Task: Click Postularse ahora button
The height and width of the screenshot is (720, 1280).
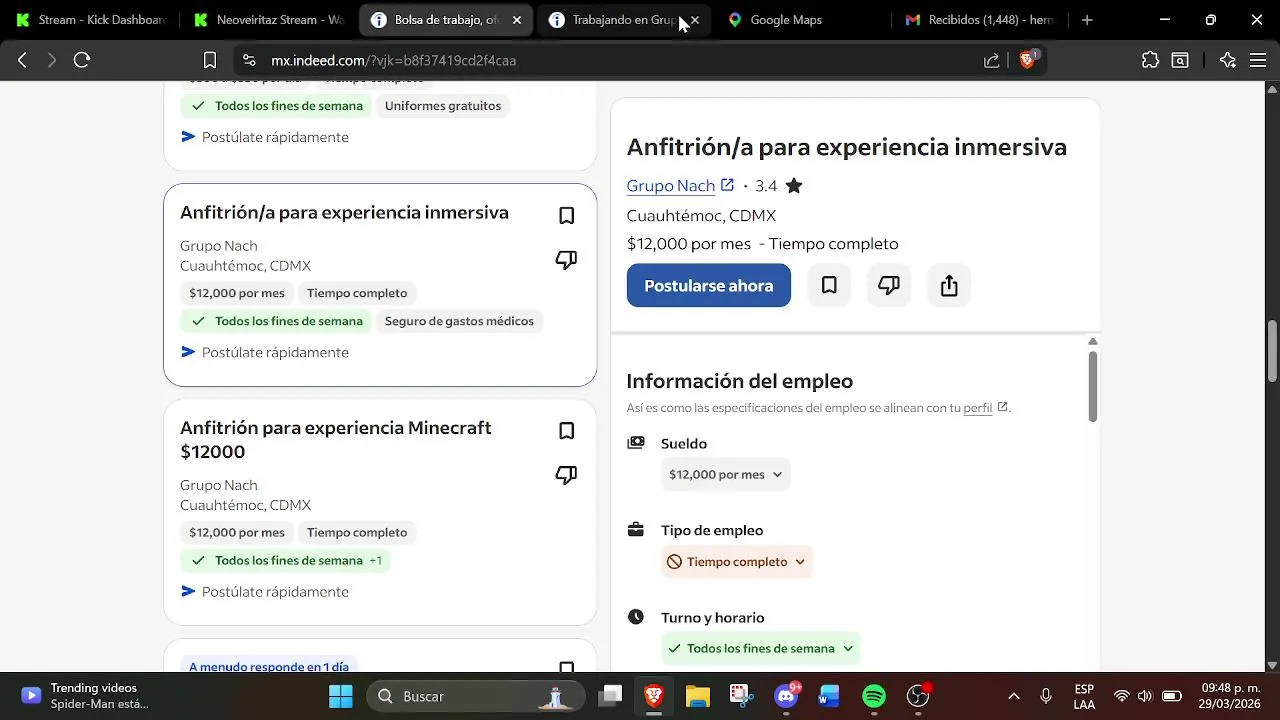Action: (x=709, y=286)
